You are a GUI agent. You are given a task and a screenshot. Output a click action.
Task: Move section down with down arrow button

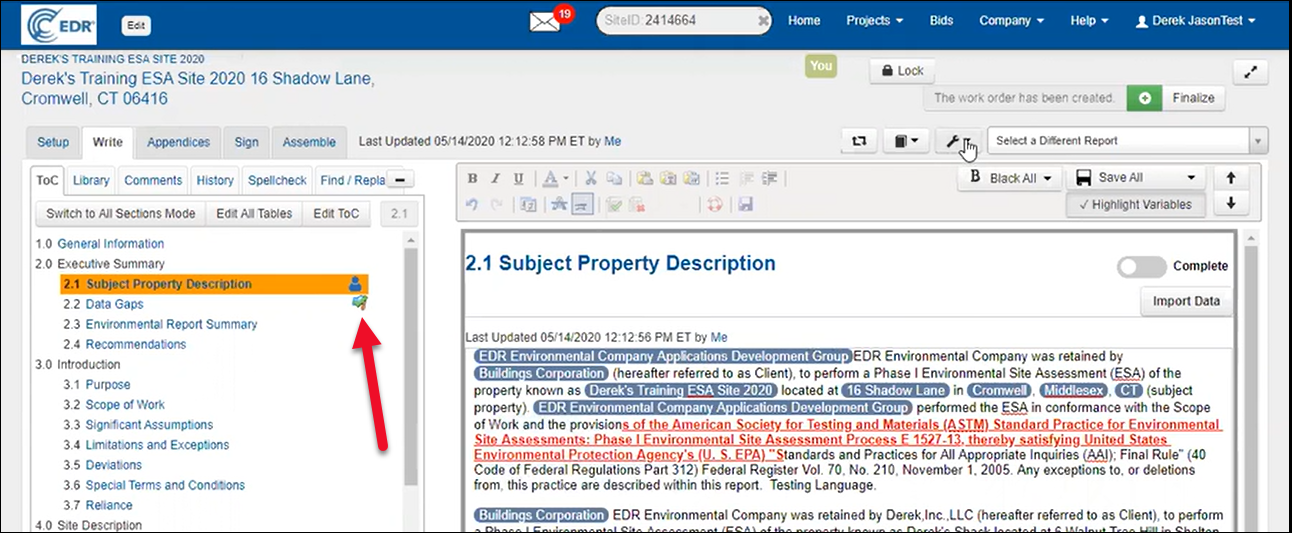[x=1231, y=203]
